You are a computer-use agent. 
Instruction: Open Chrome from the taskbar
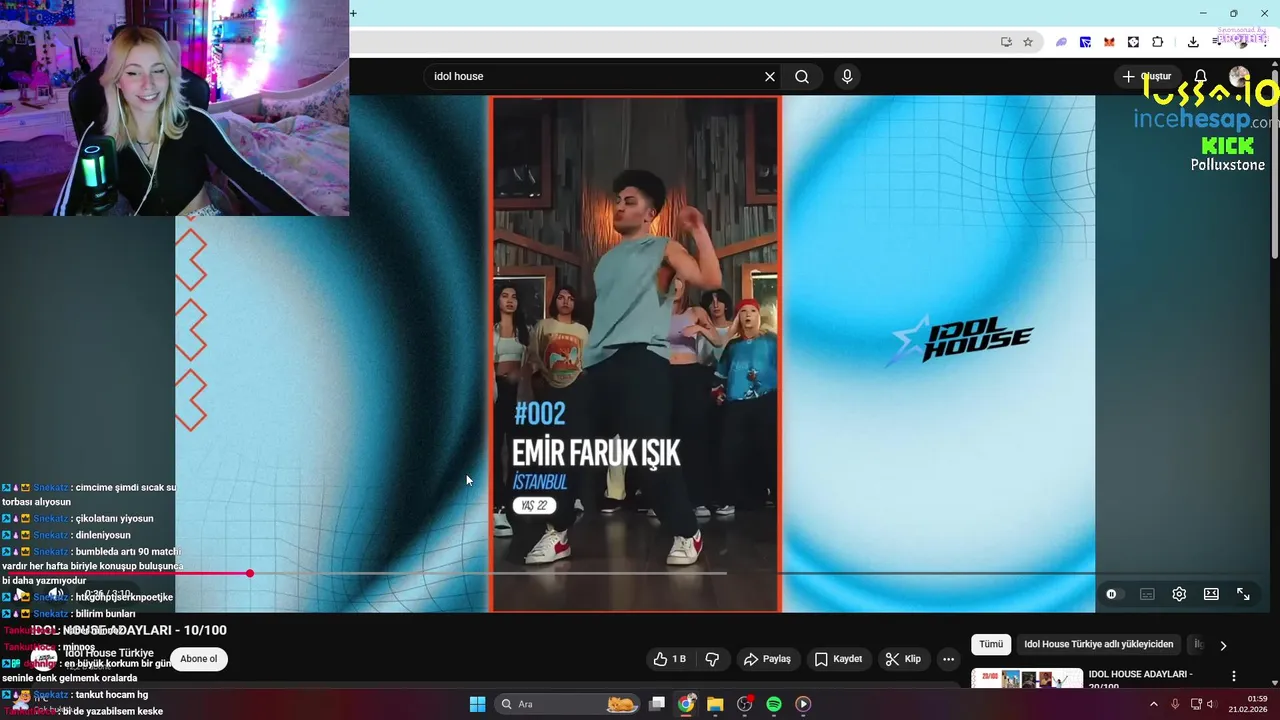click(x=686, y=704)
